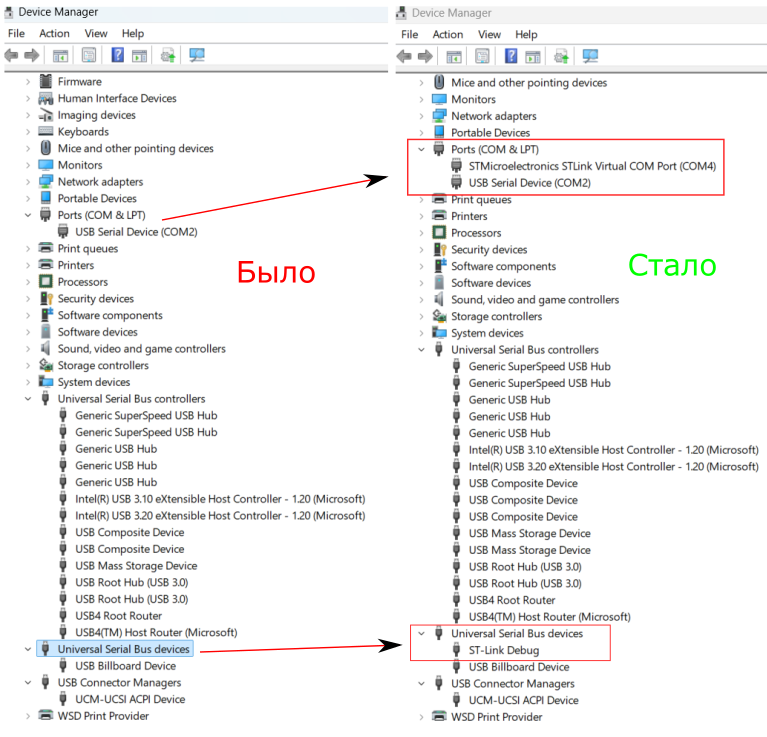Select USB Serial Device (COM2) in right window
This screenshot has height=737, width=767.
tap(529, 183)
